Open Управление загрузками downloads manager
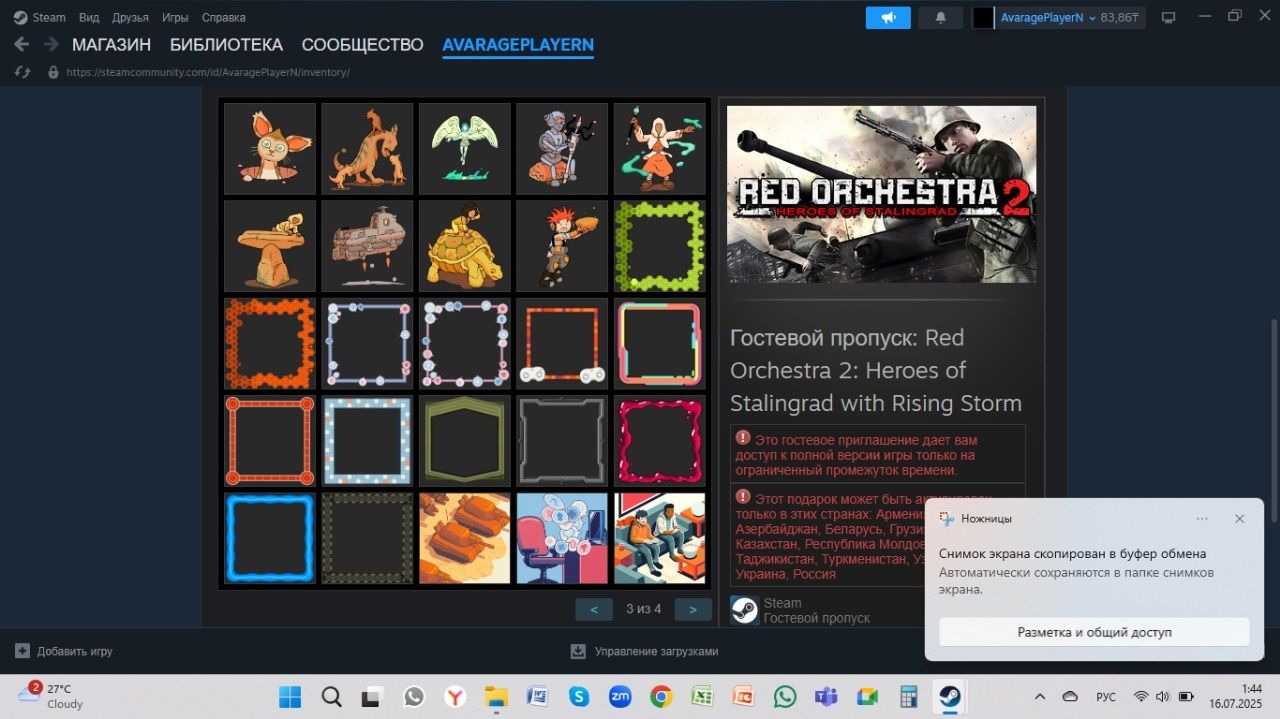Viewport: 1280px width, 719px height. point(644,651)
